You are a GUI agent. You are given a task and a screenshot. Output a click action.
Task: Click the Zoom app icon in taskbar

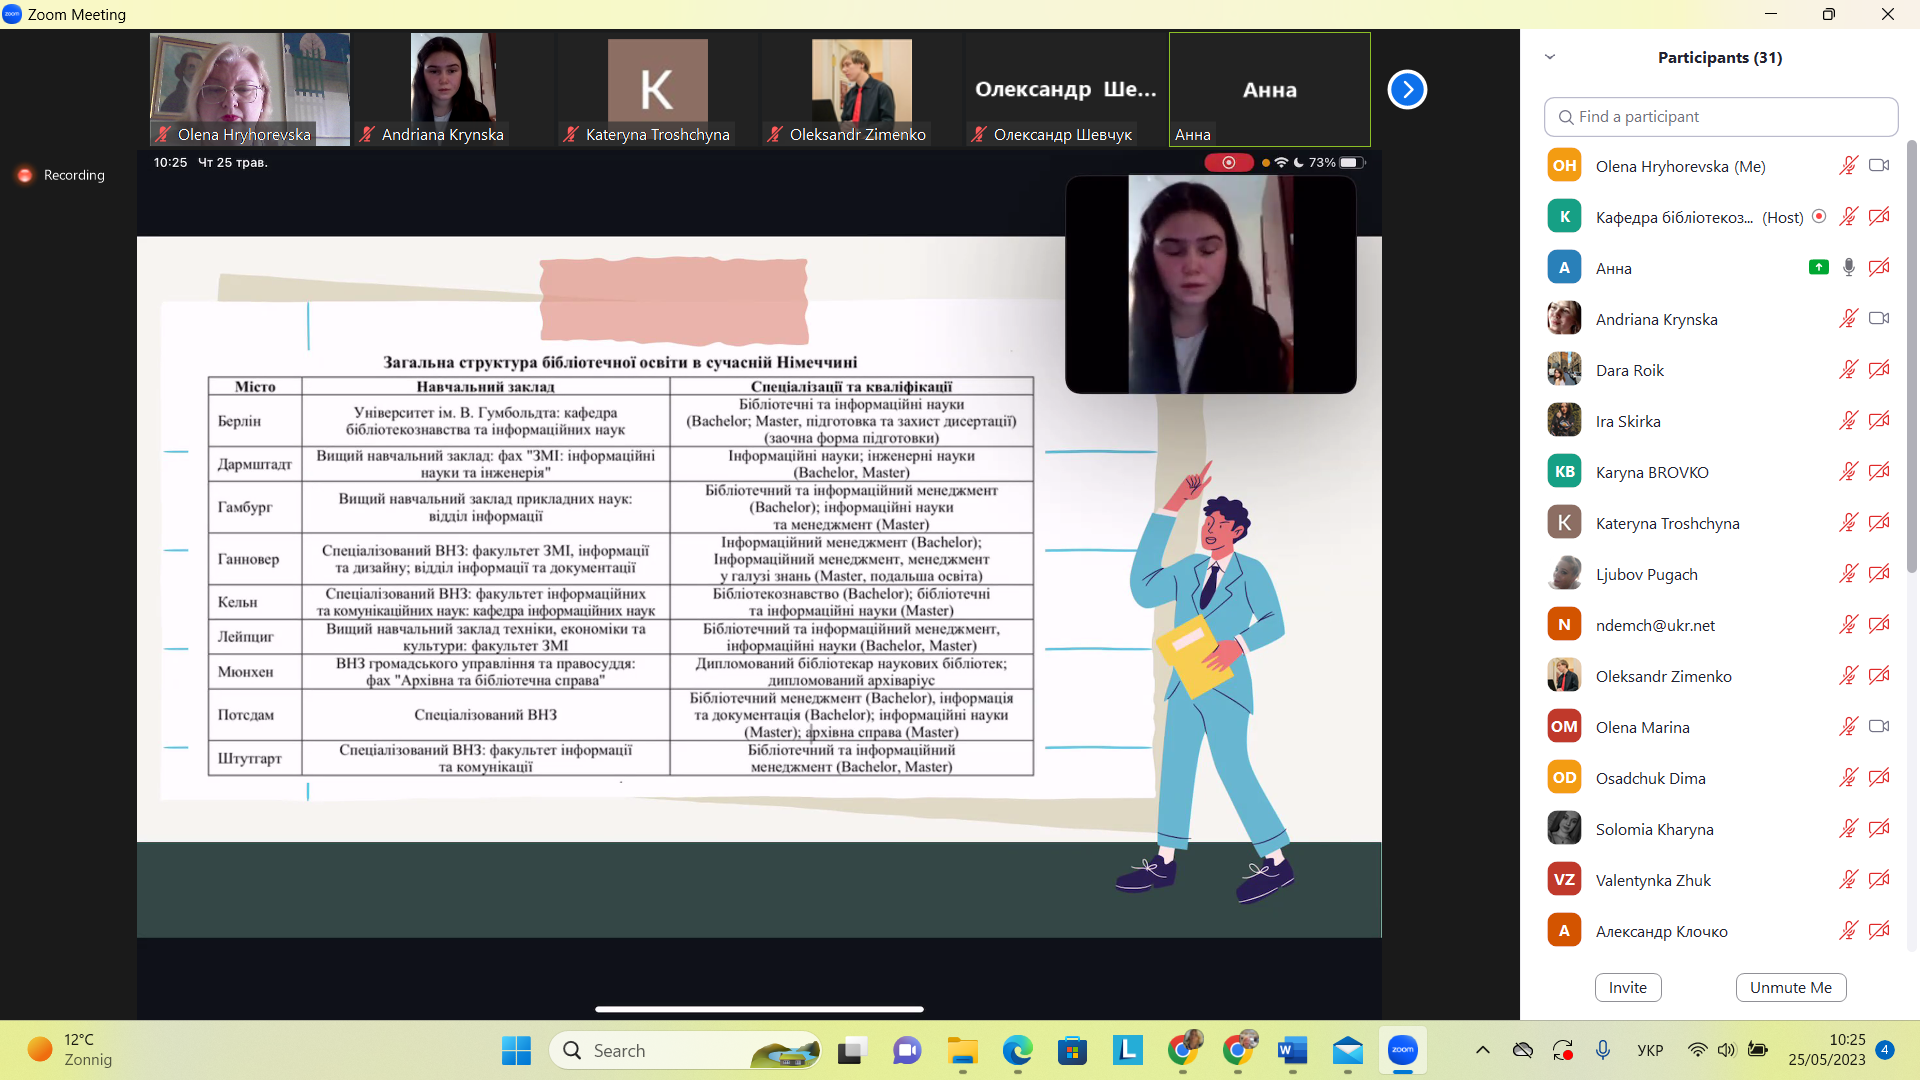click(x=1402, y=1050)
